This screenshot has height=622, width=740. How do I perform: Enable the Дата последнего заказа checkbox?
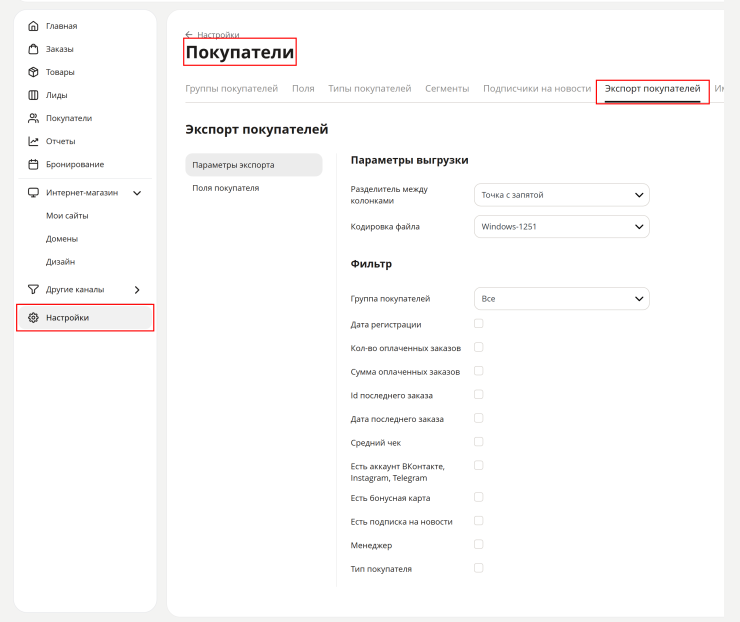click(x=479, y=418)
